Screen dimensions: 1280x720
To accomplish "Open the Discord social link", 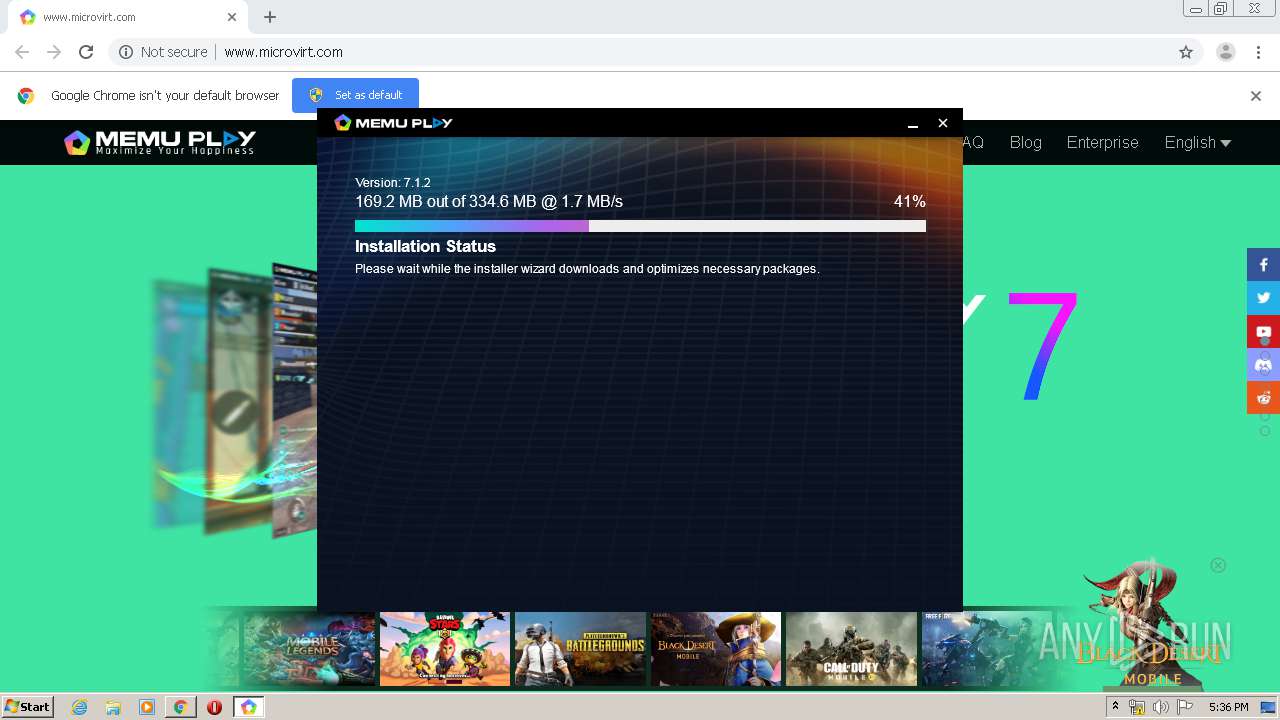I will tap(1263, 364).
